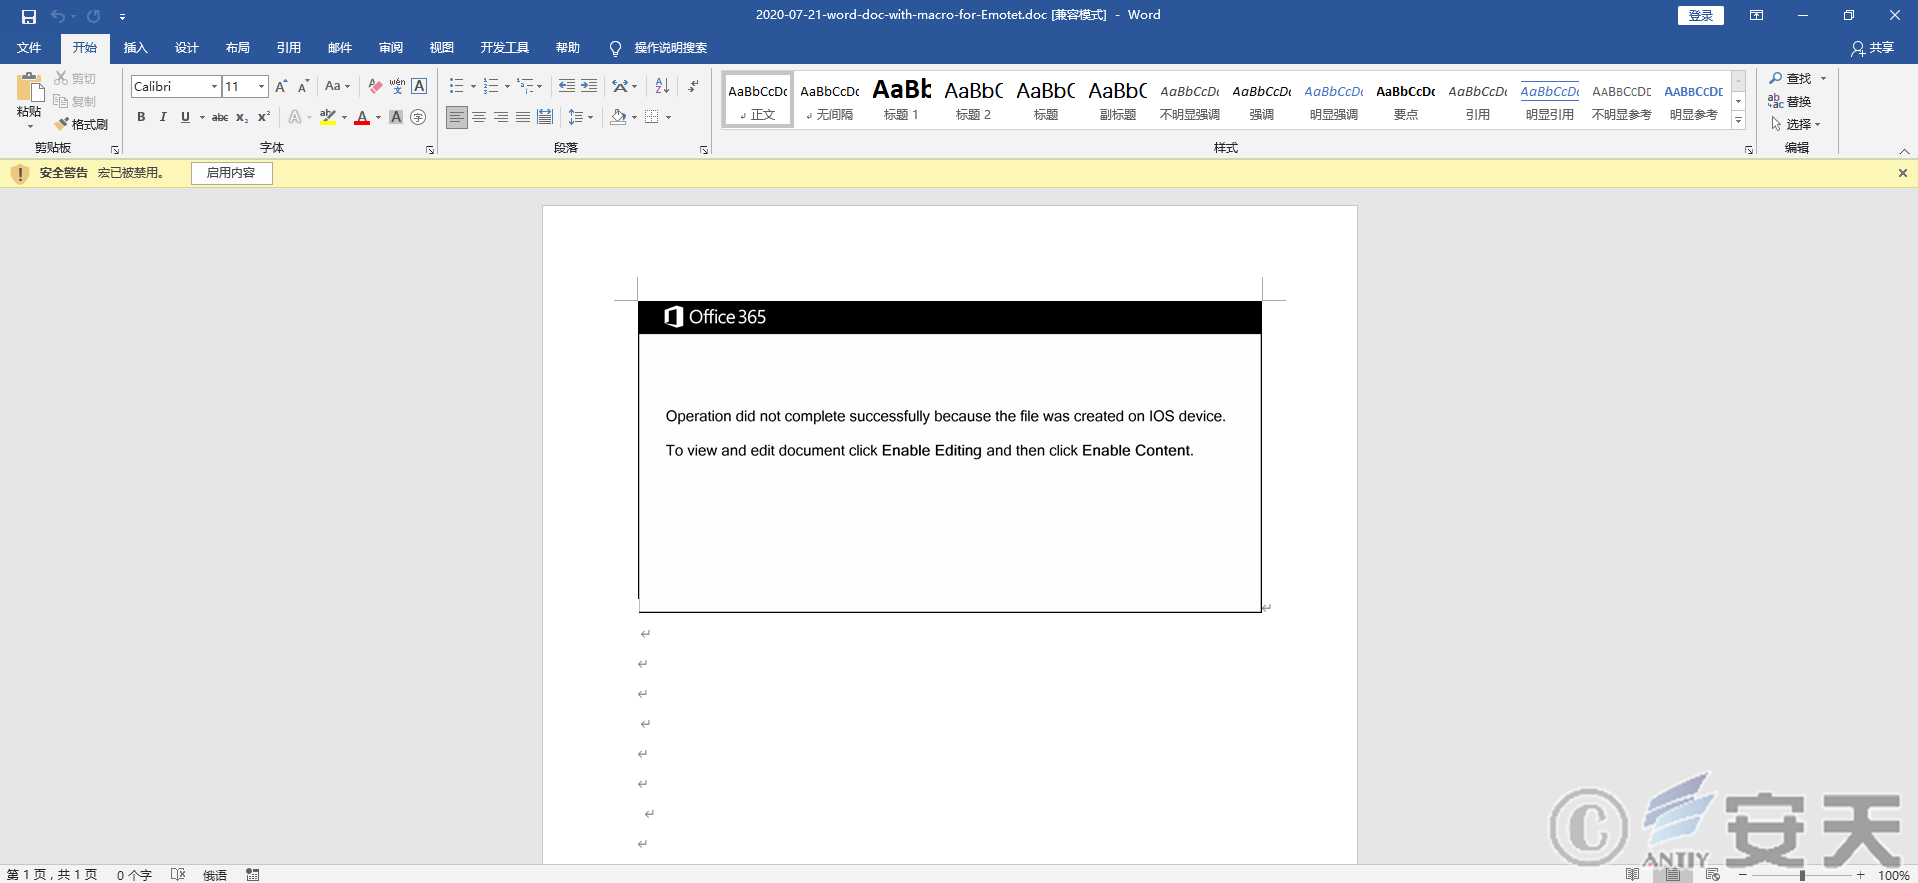1918x883 pixels.
Task: Toggle Underline formatting
Action: coord(185,118)
